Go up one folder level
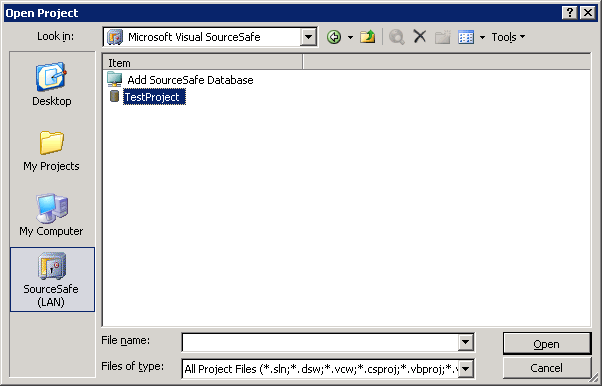This screenshot has height=386, width=602. coord(367,37)
